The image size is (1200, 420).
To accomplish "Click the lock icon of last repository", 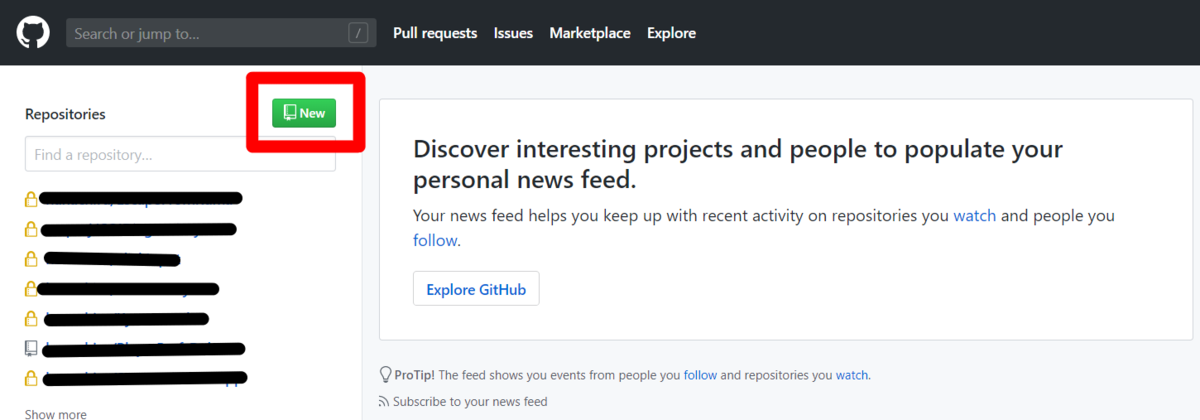I will pyautogui.click(x=31, y=379).
